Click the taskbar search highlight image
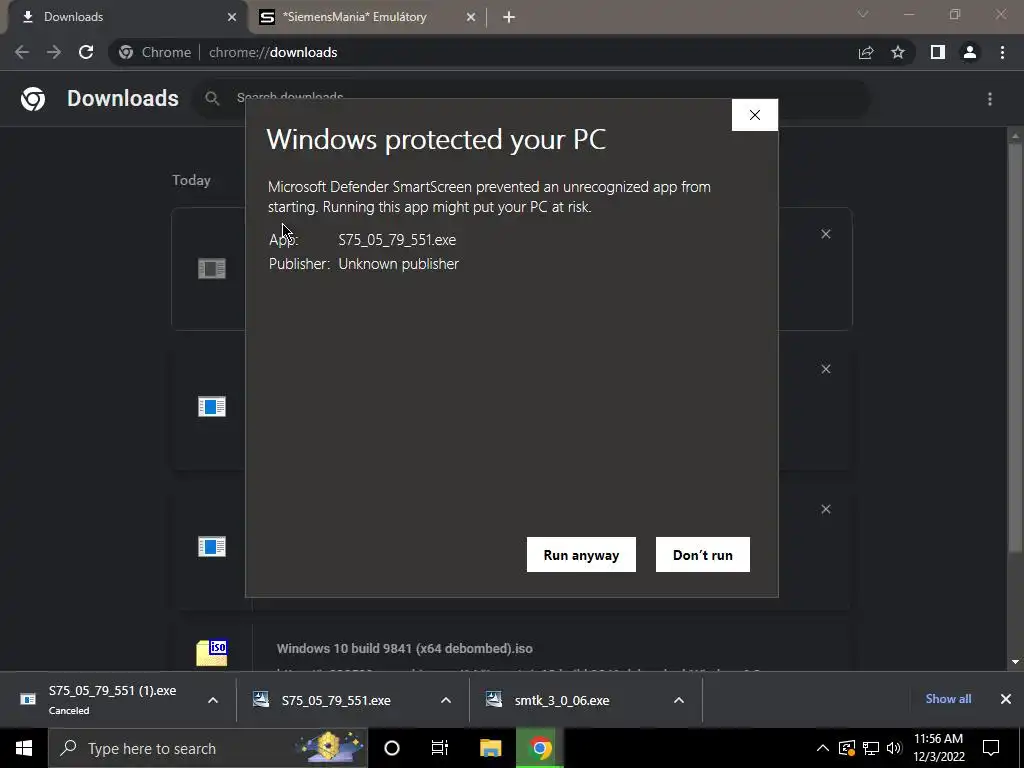This screenshot has width=1024, height=768. point(330,748)
